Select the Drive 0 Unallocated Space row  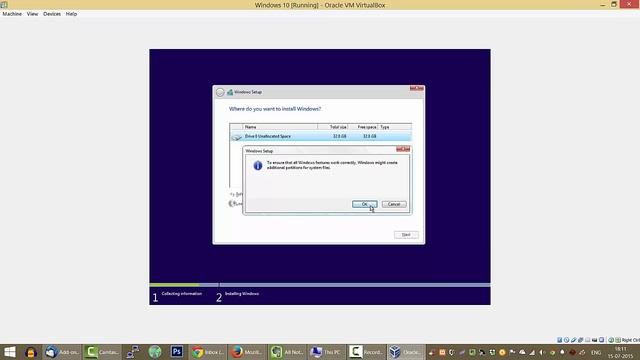tap(320, 136)
